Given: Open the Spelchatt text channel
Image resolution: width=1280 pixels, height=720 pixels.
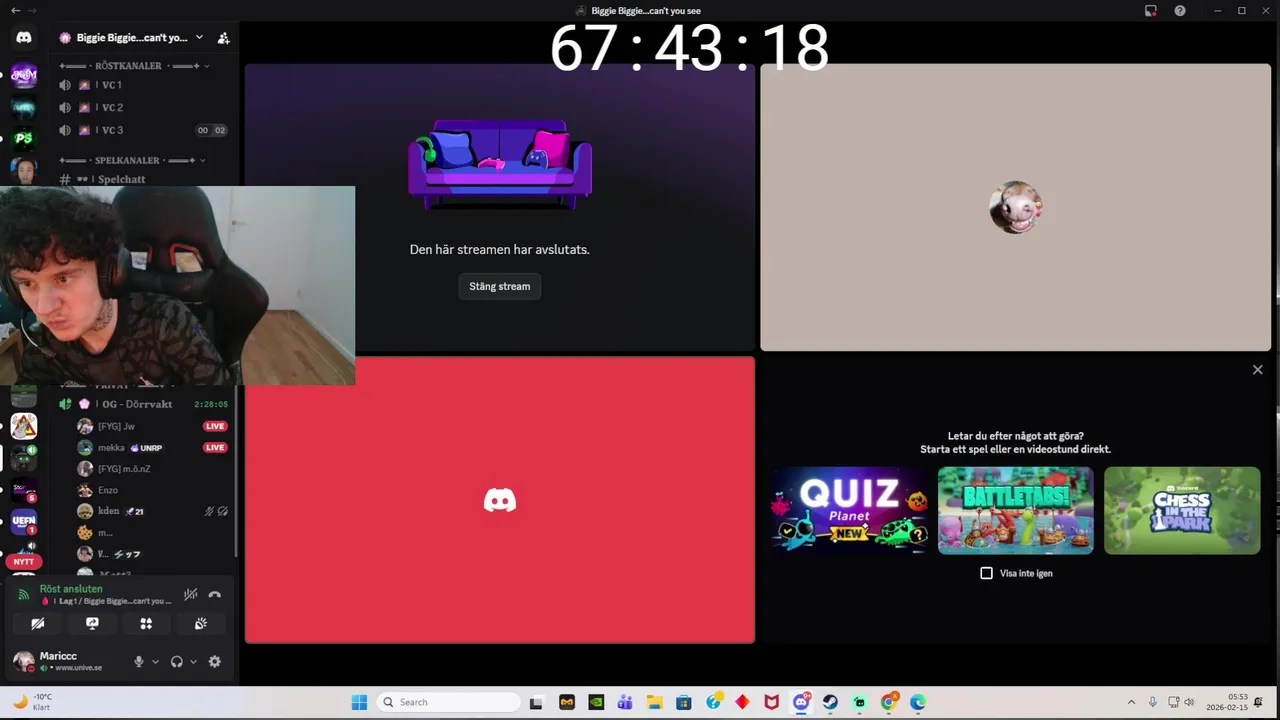Looking at the screenshot, I should [143, 179].
